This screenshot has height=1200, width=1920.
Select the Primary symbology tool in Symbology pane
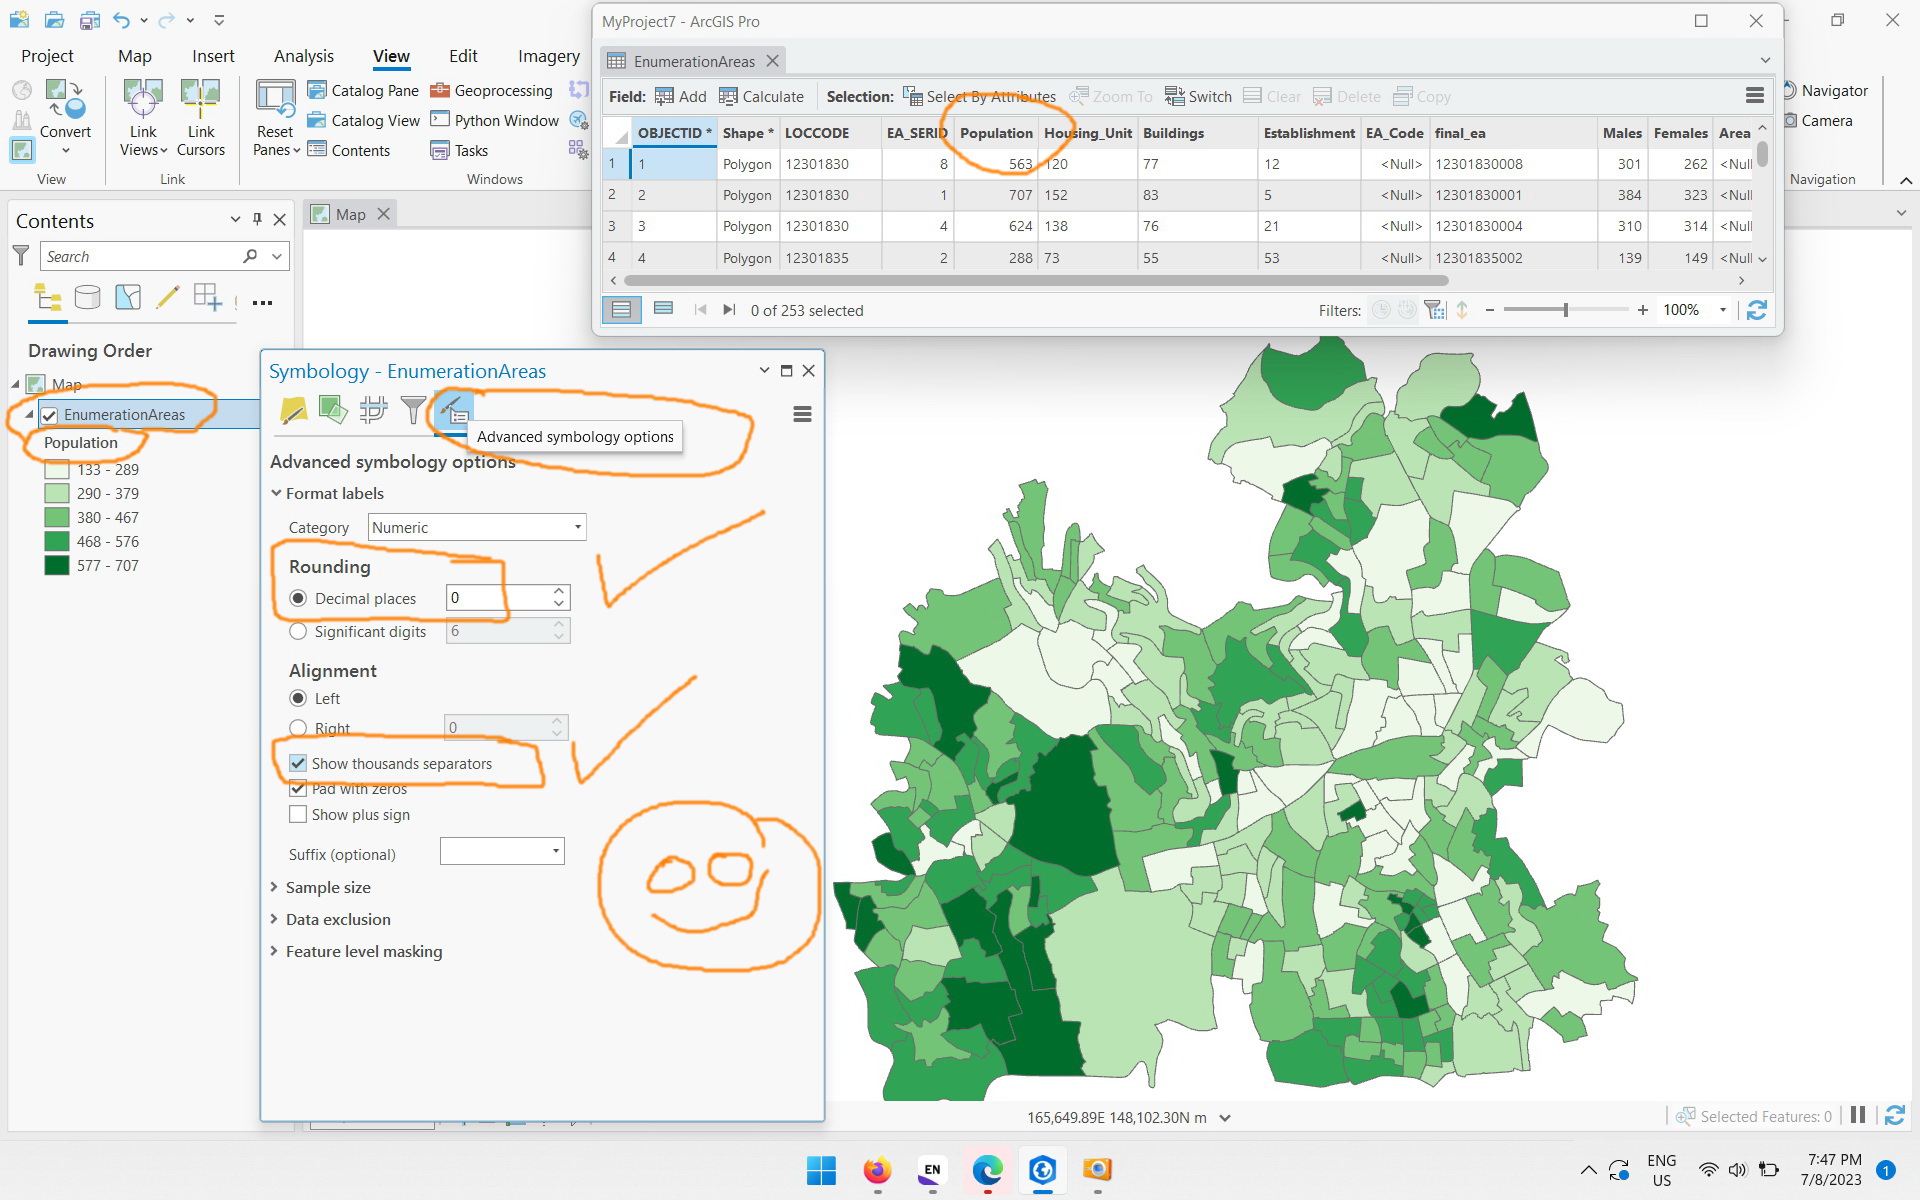click(x=295, y=410)
